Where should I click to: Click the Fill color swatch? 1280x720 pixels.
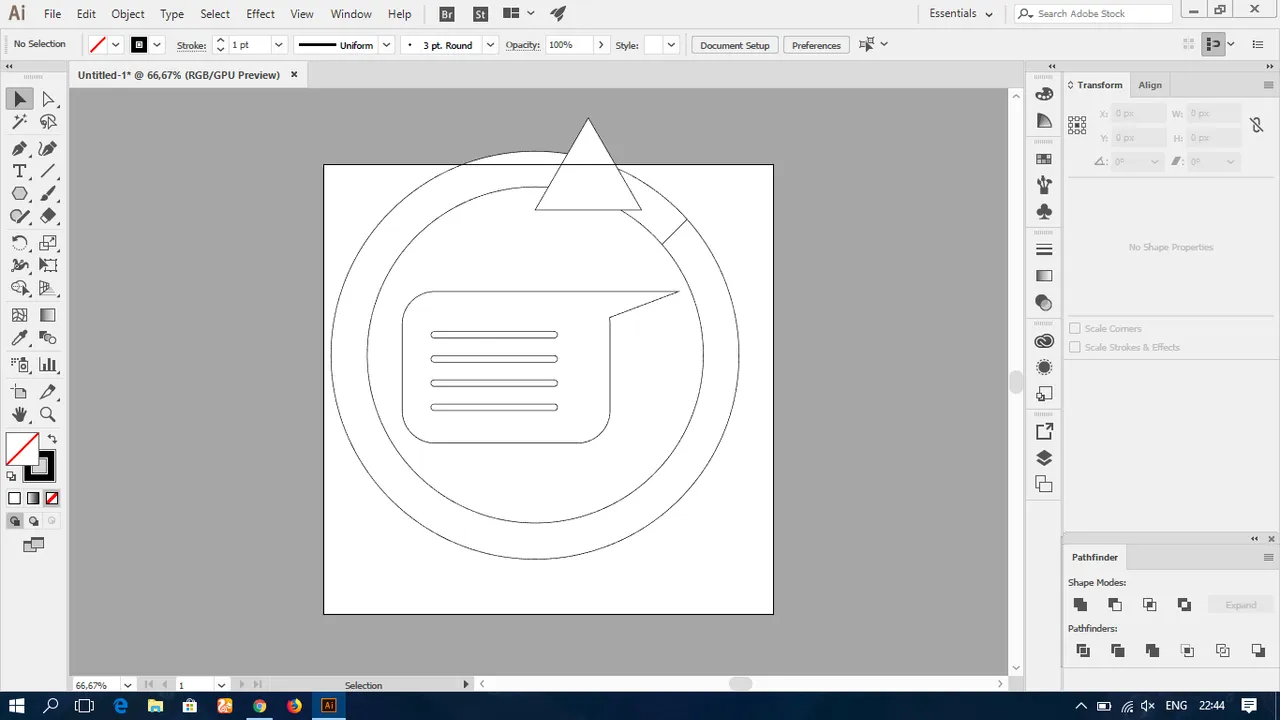(x=22, y=449)
